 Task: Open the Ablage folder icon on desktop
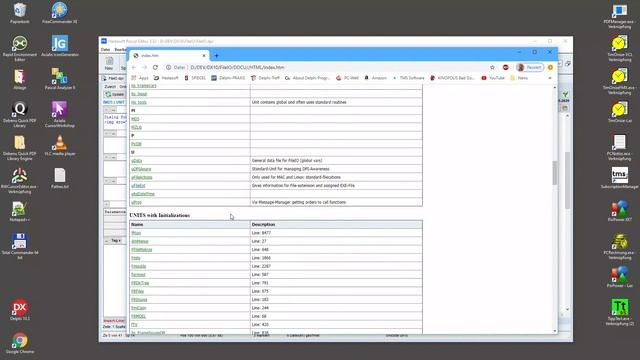click(20, 79)
